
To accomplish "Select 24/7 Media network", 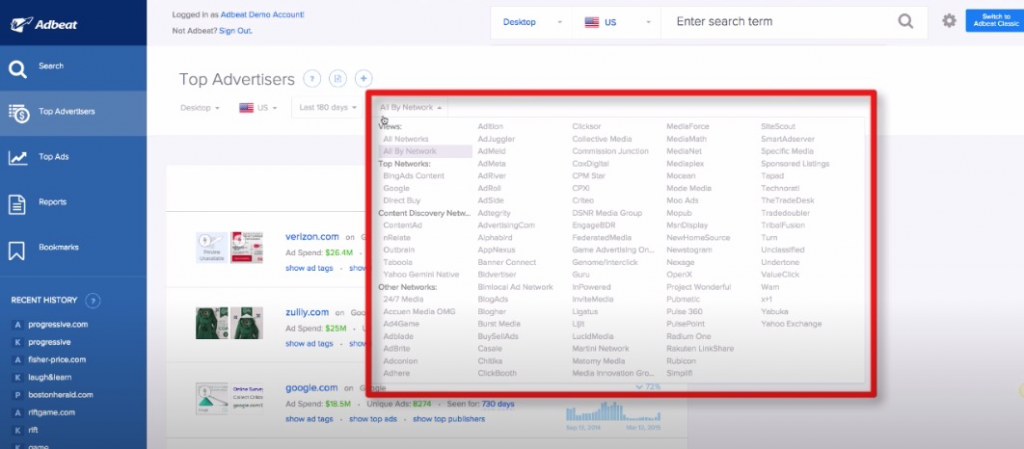I will [x=403, y=300].
